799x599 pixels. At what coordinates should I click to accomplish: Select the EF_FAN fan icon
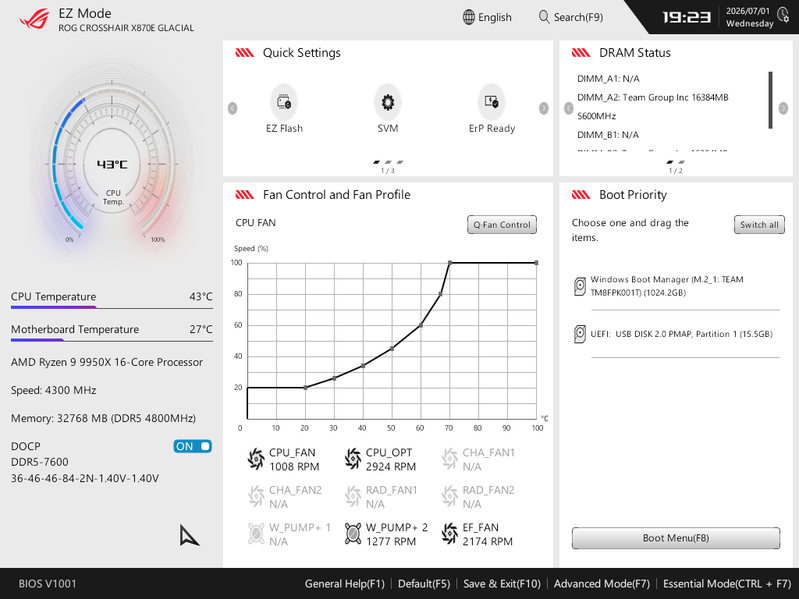(449, 534)
